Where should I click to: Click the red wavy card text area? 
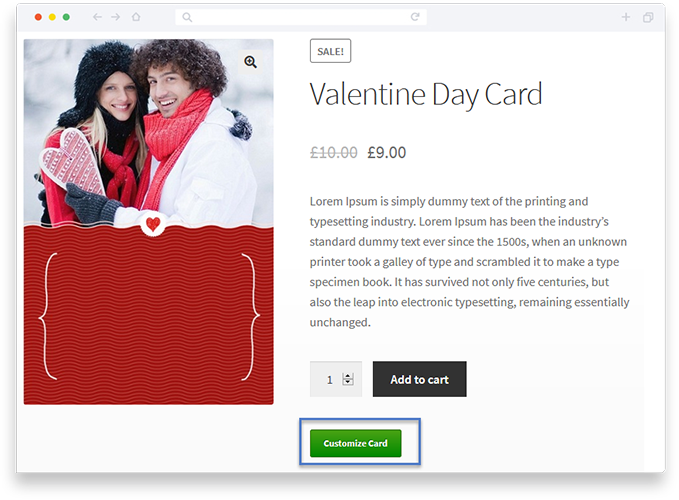(x=149, y=316)
